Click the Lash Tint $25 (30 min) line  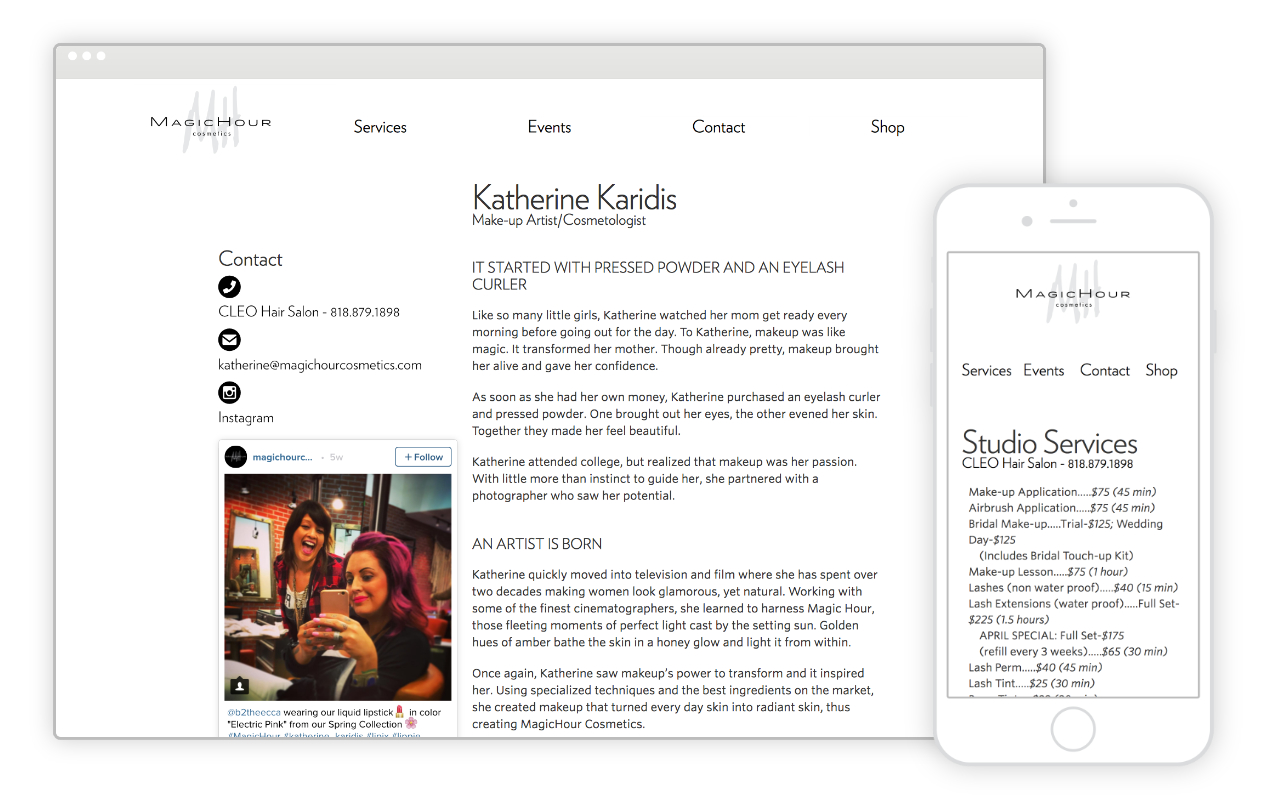click(1032, 683)
